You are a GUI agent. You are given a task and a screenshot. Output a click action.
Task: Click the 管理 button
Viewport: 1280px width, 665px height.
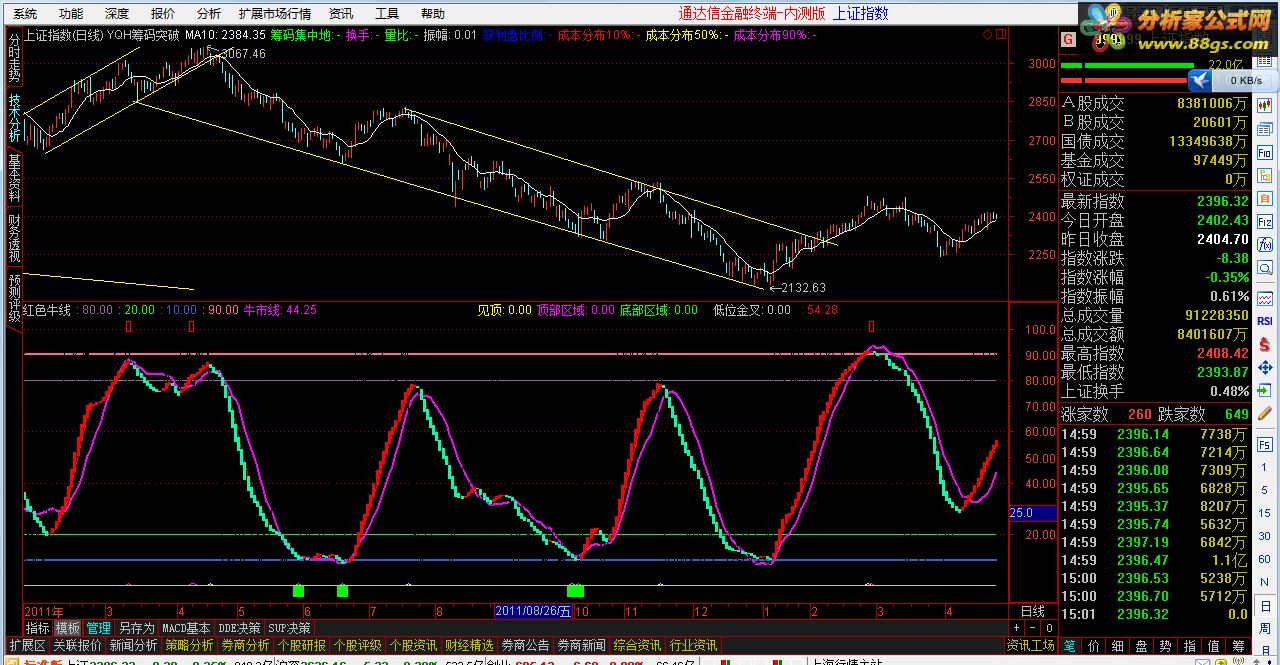coord(98,628)
